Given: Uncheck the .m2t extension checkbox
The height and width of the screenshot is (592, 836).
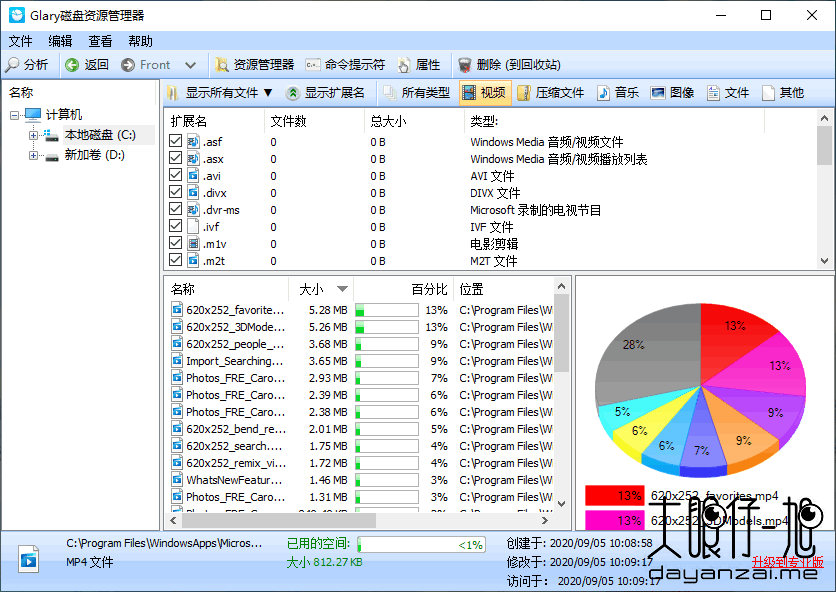Looking at the screenshot, I should click(x=175, y=260).
